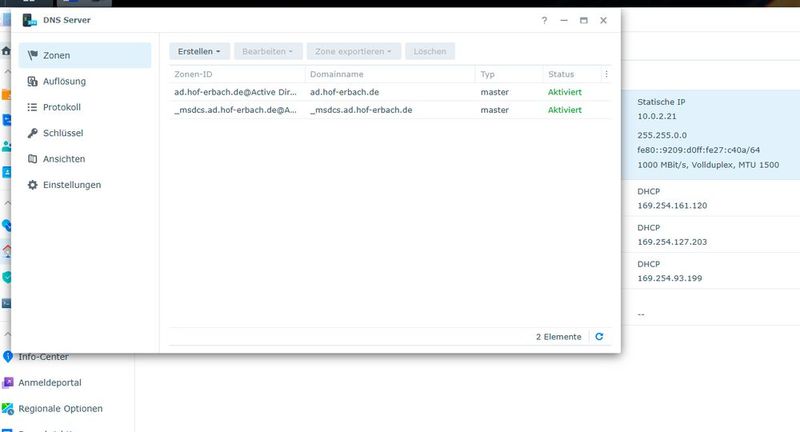Image resolution: width=800 pixels, height=432 pixels.
Task: Select the _msdcs.ad.hof-erbach.de@A... zone ID
Action: click(235, 110)
